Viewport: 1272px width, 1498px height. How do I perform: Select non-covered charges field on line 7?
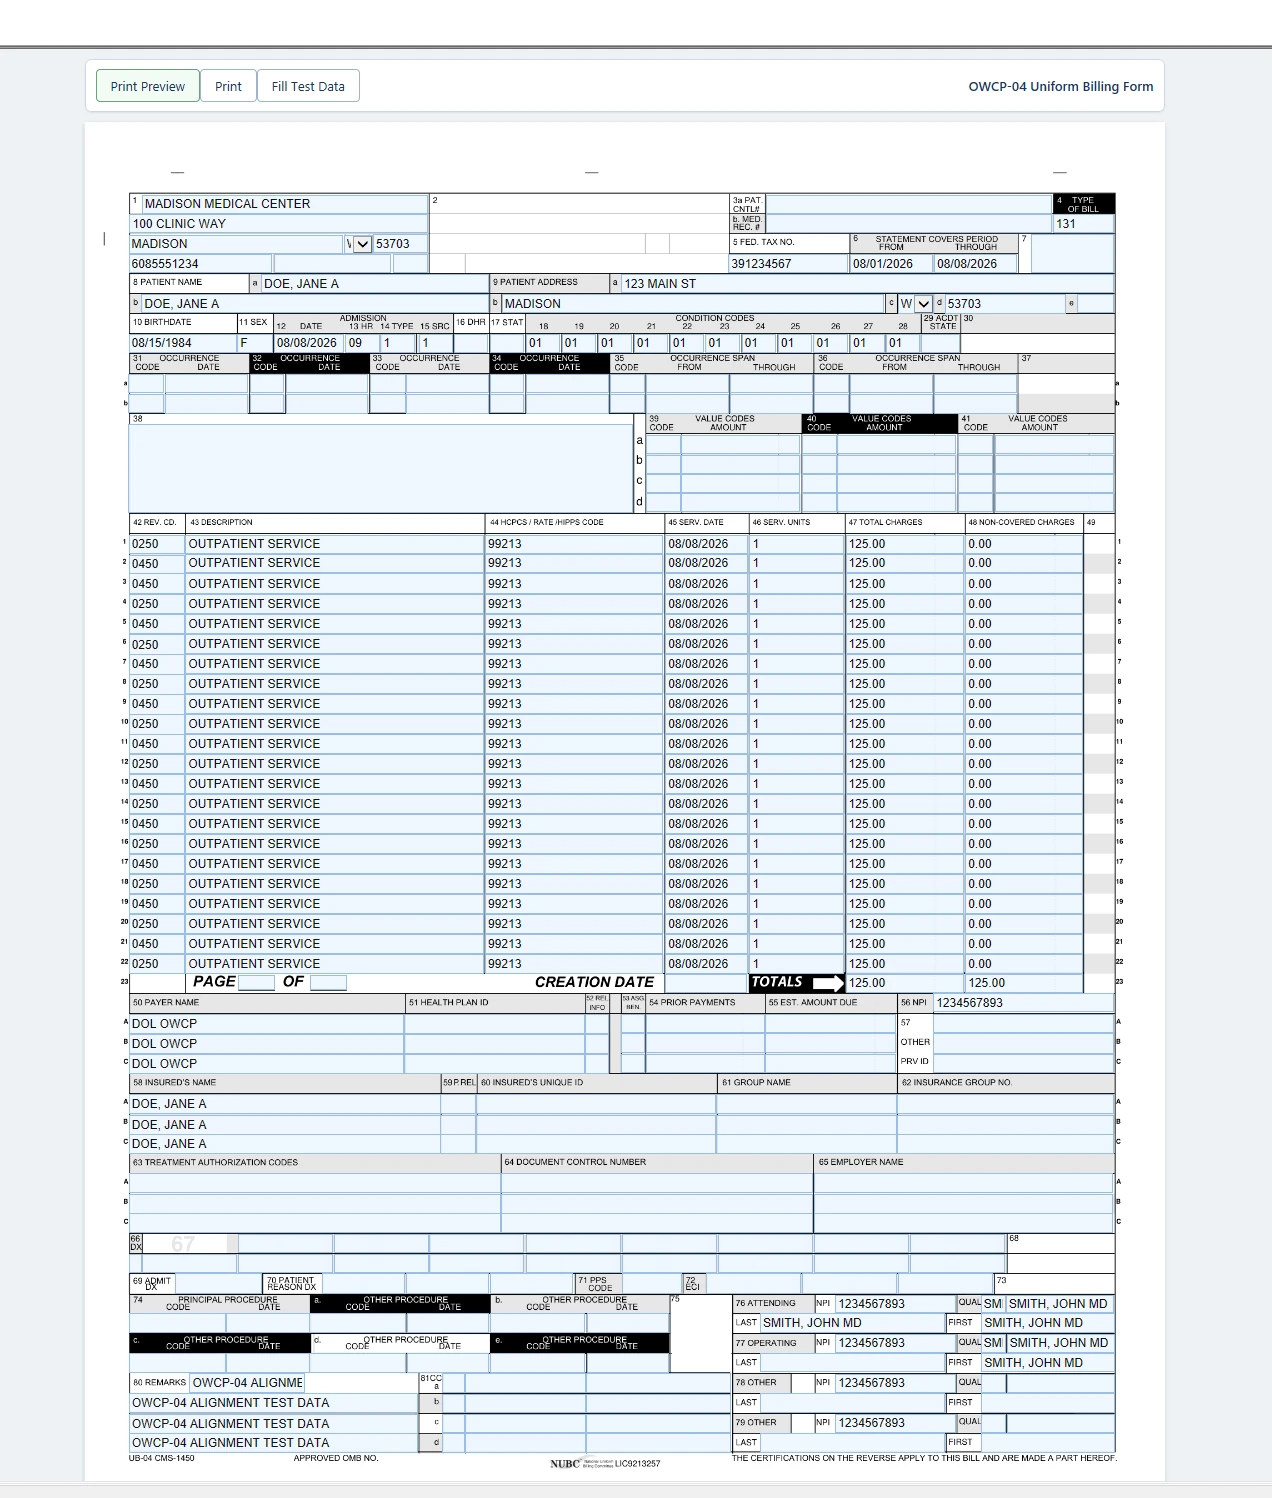1024,664
